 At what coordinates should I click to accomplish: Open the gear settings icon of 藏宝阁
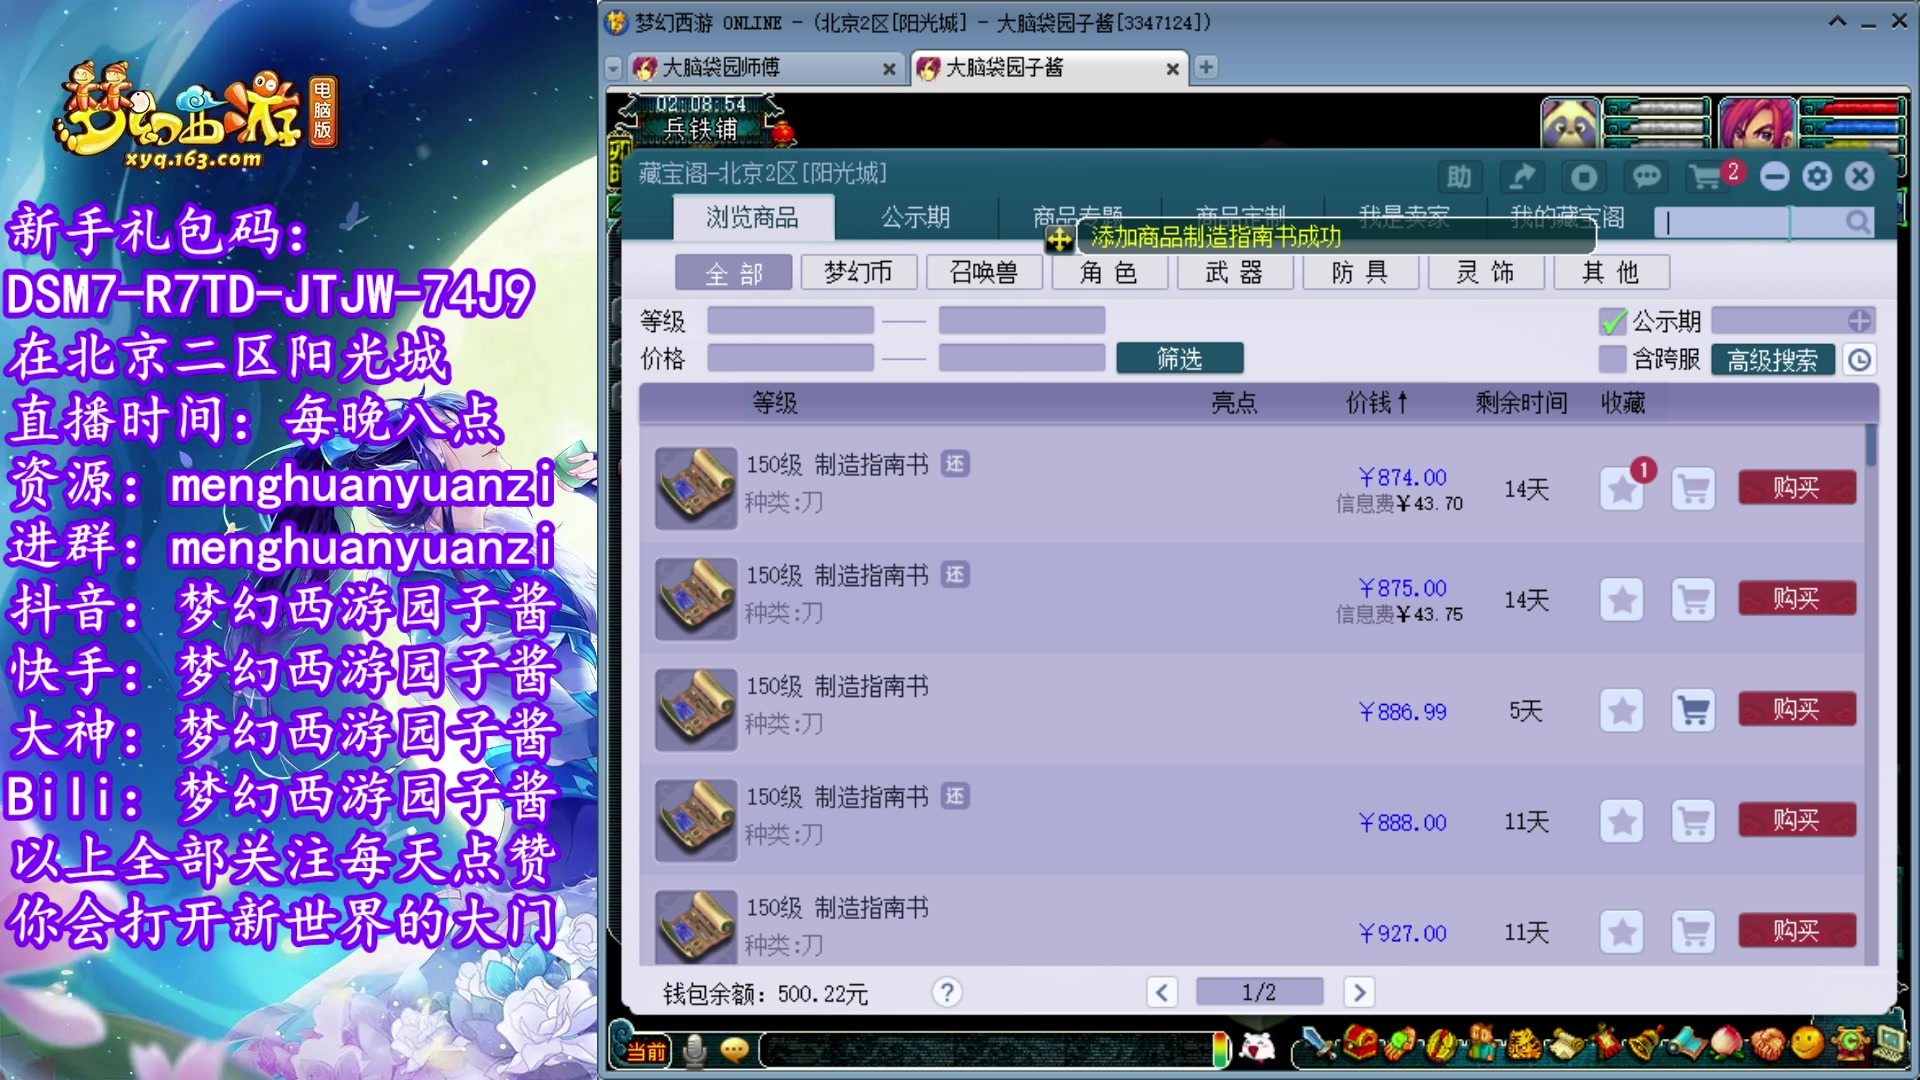1817,177
